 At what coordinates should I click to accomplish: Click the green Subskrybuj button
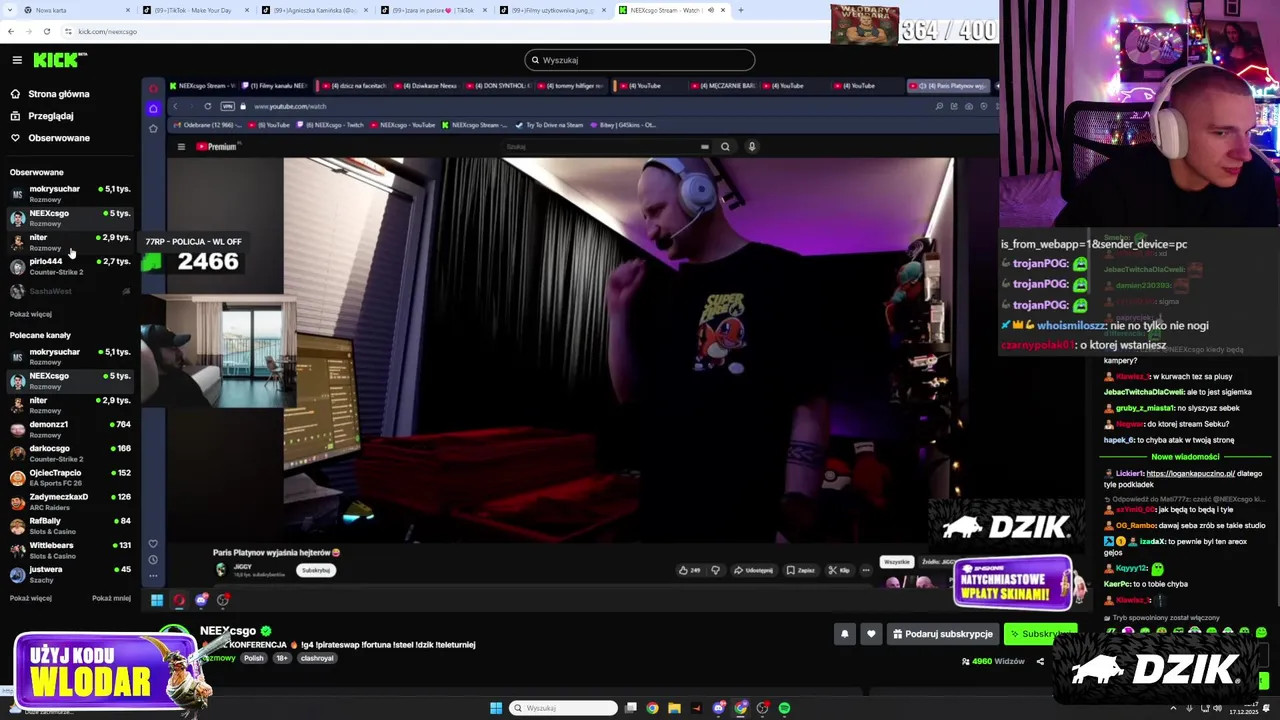point(1040,634)
